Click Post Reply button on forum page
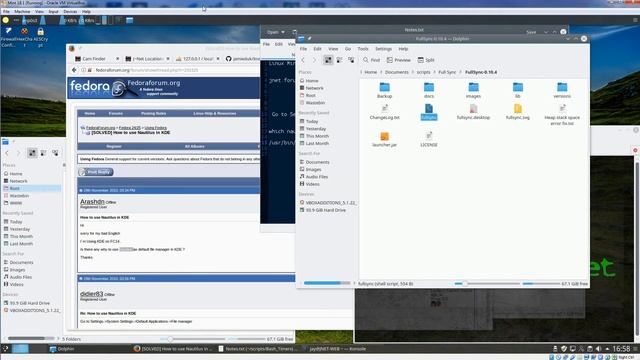The width and height of the screenshot is (640, 360). click(96, 172)
